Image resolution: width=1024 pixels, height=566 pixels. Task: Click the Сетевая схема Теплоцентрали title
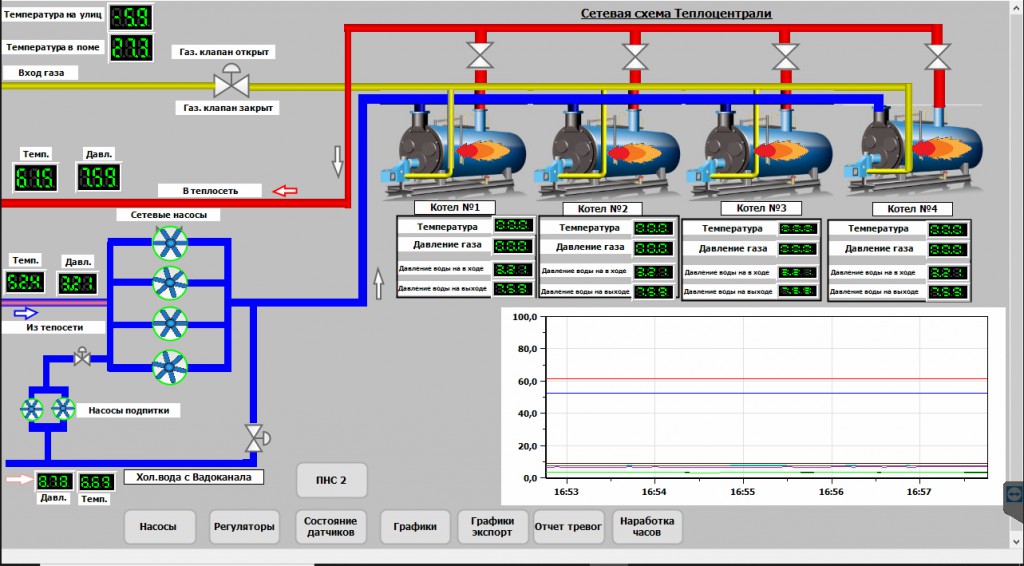(x=677, y=14)
